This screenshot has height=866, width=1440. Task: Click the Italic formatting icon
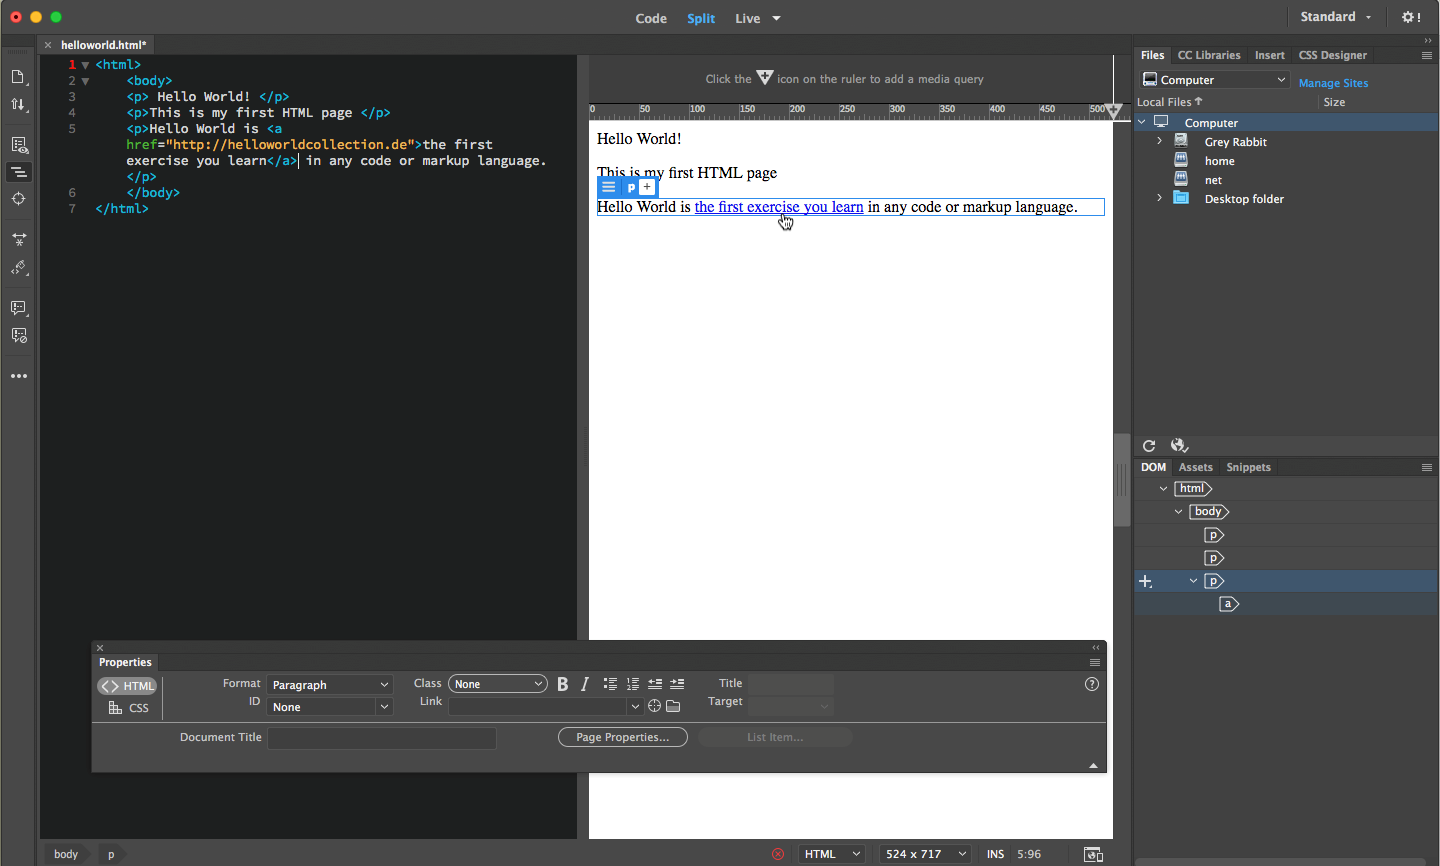pyautogui.click(x=585, y=684)
